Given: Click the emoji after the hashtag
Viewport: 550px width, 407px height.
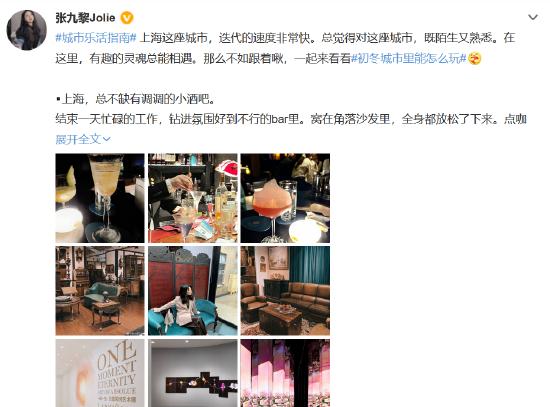Looking at the screenshot, I should [475, 58].
